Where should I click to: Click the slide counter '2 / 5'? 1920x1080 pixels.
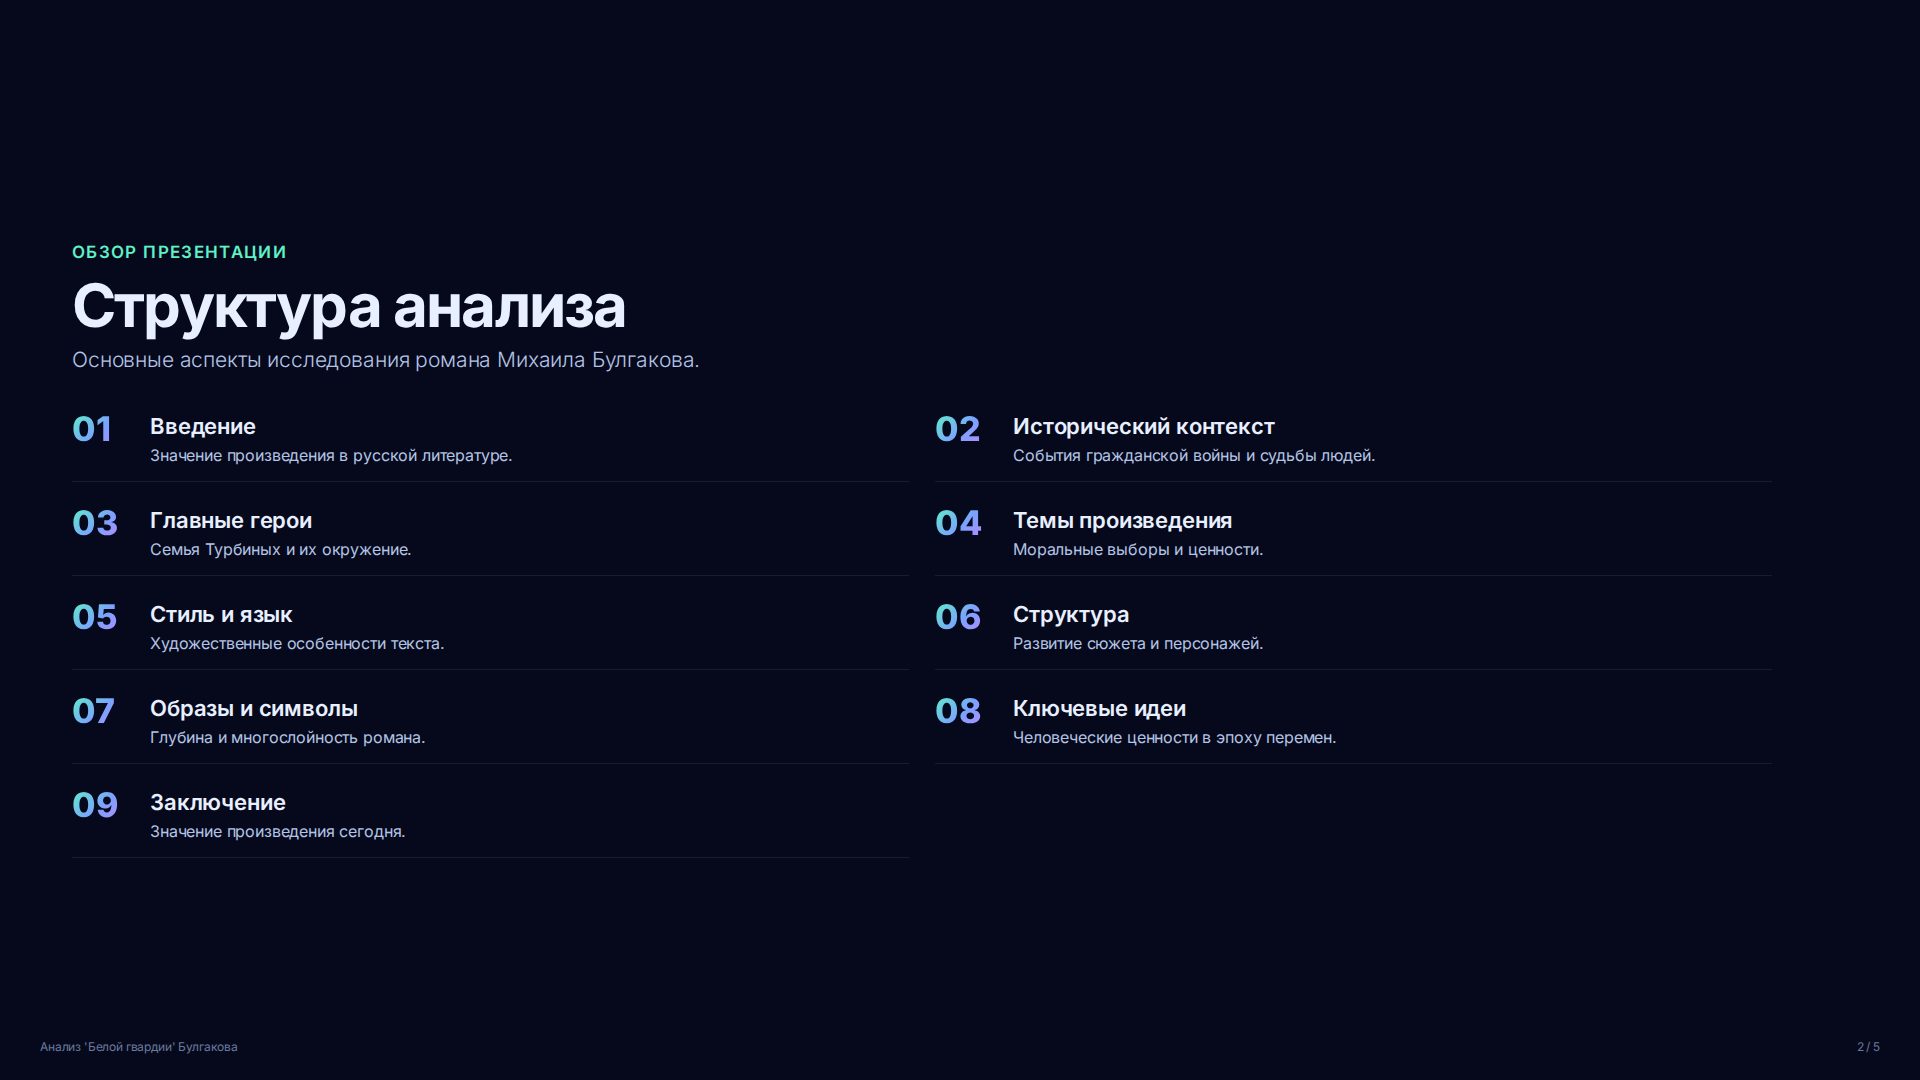pyautogui.click(x=1868, y=1047)
